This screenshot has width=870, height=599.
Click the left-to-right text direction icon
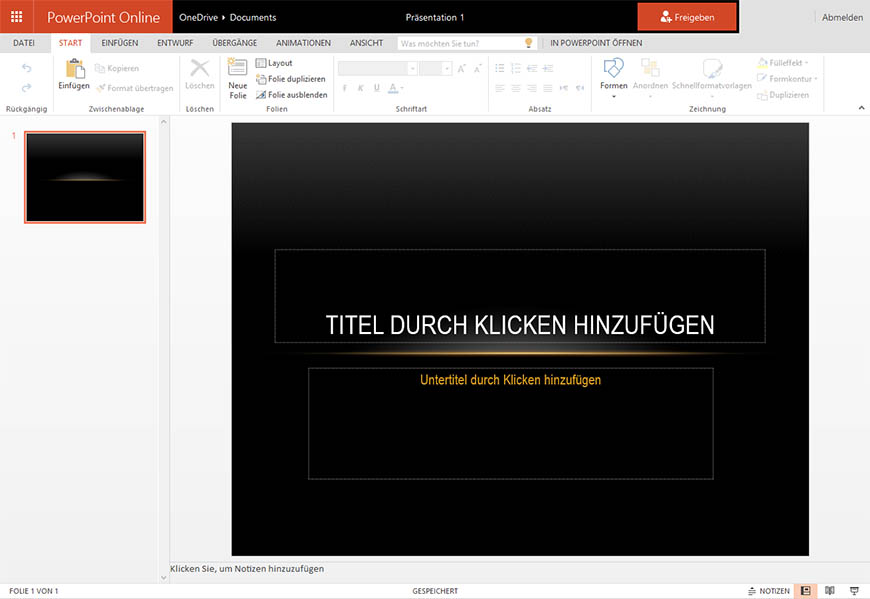coord(564,88)
